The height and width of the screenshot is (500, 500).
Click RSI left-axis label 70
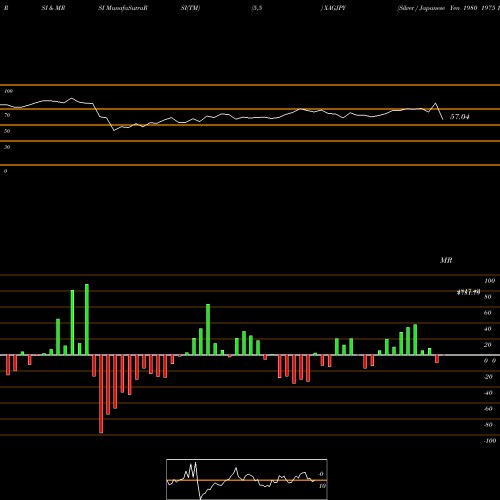coord(7,115)
